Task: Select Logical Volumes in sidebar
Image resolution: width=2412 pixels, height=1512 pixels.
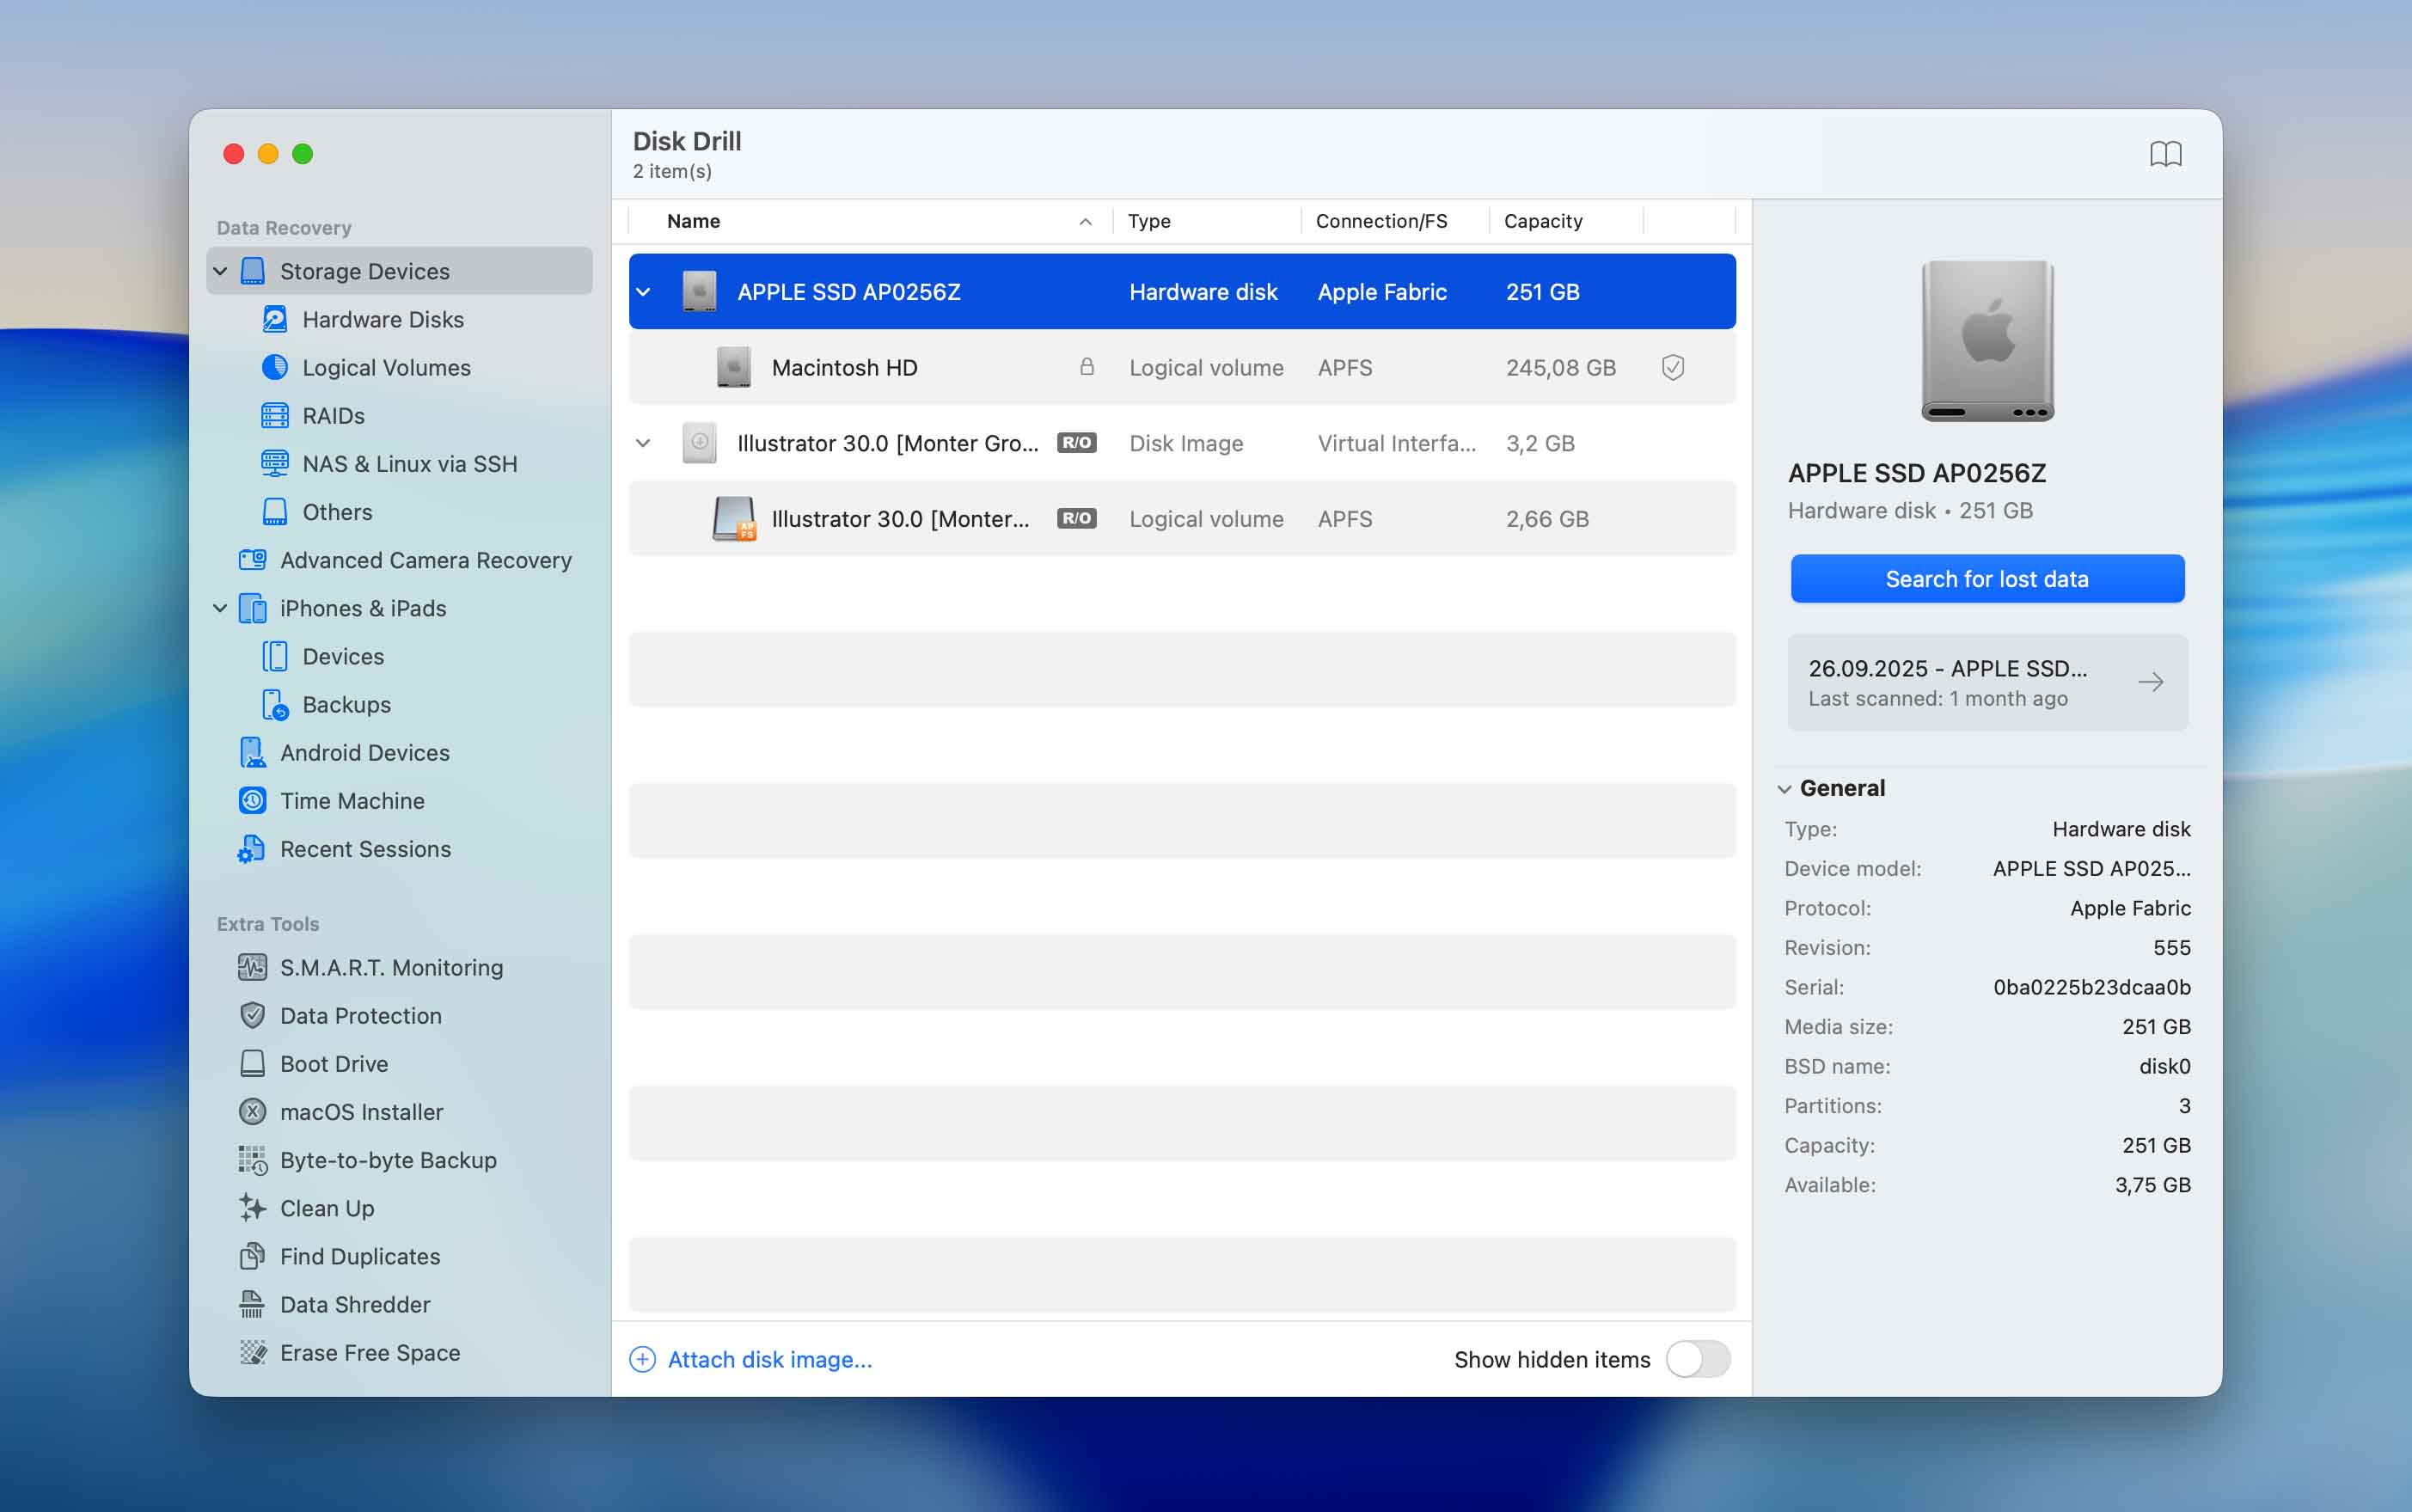Action: click(385, 367)
